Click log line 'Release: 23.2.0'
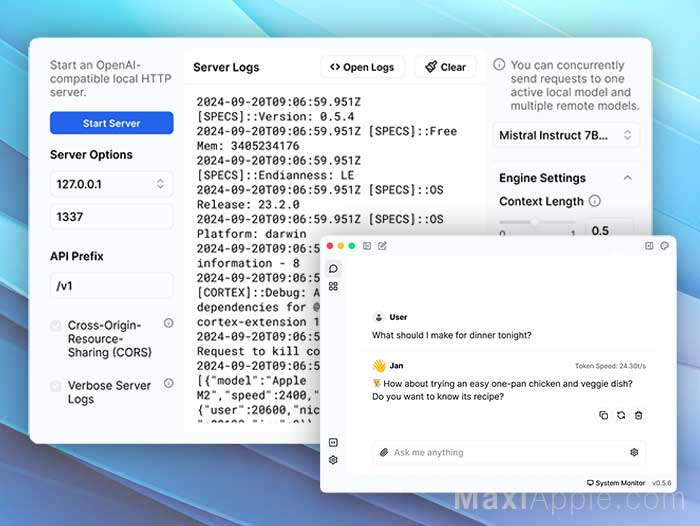 [x=248, y=205]
